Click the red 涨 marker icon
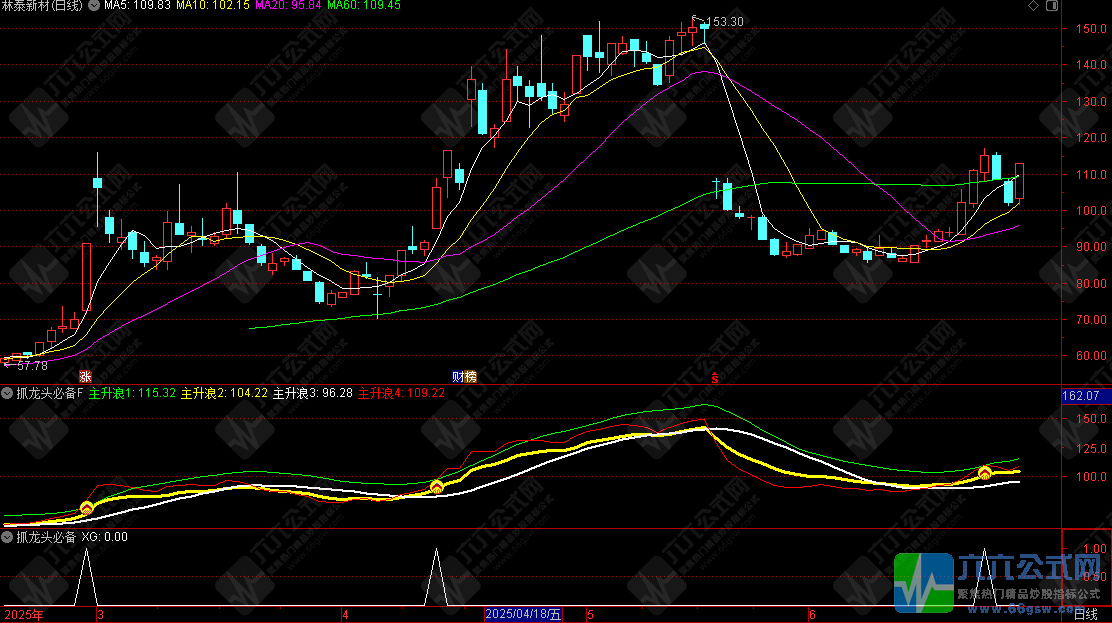The height and width of the screenshot is (623, 1112). click(85, 377)
